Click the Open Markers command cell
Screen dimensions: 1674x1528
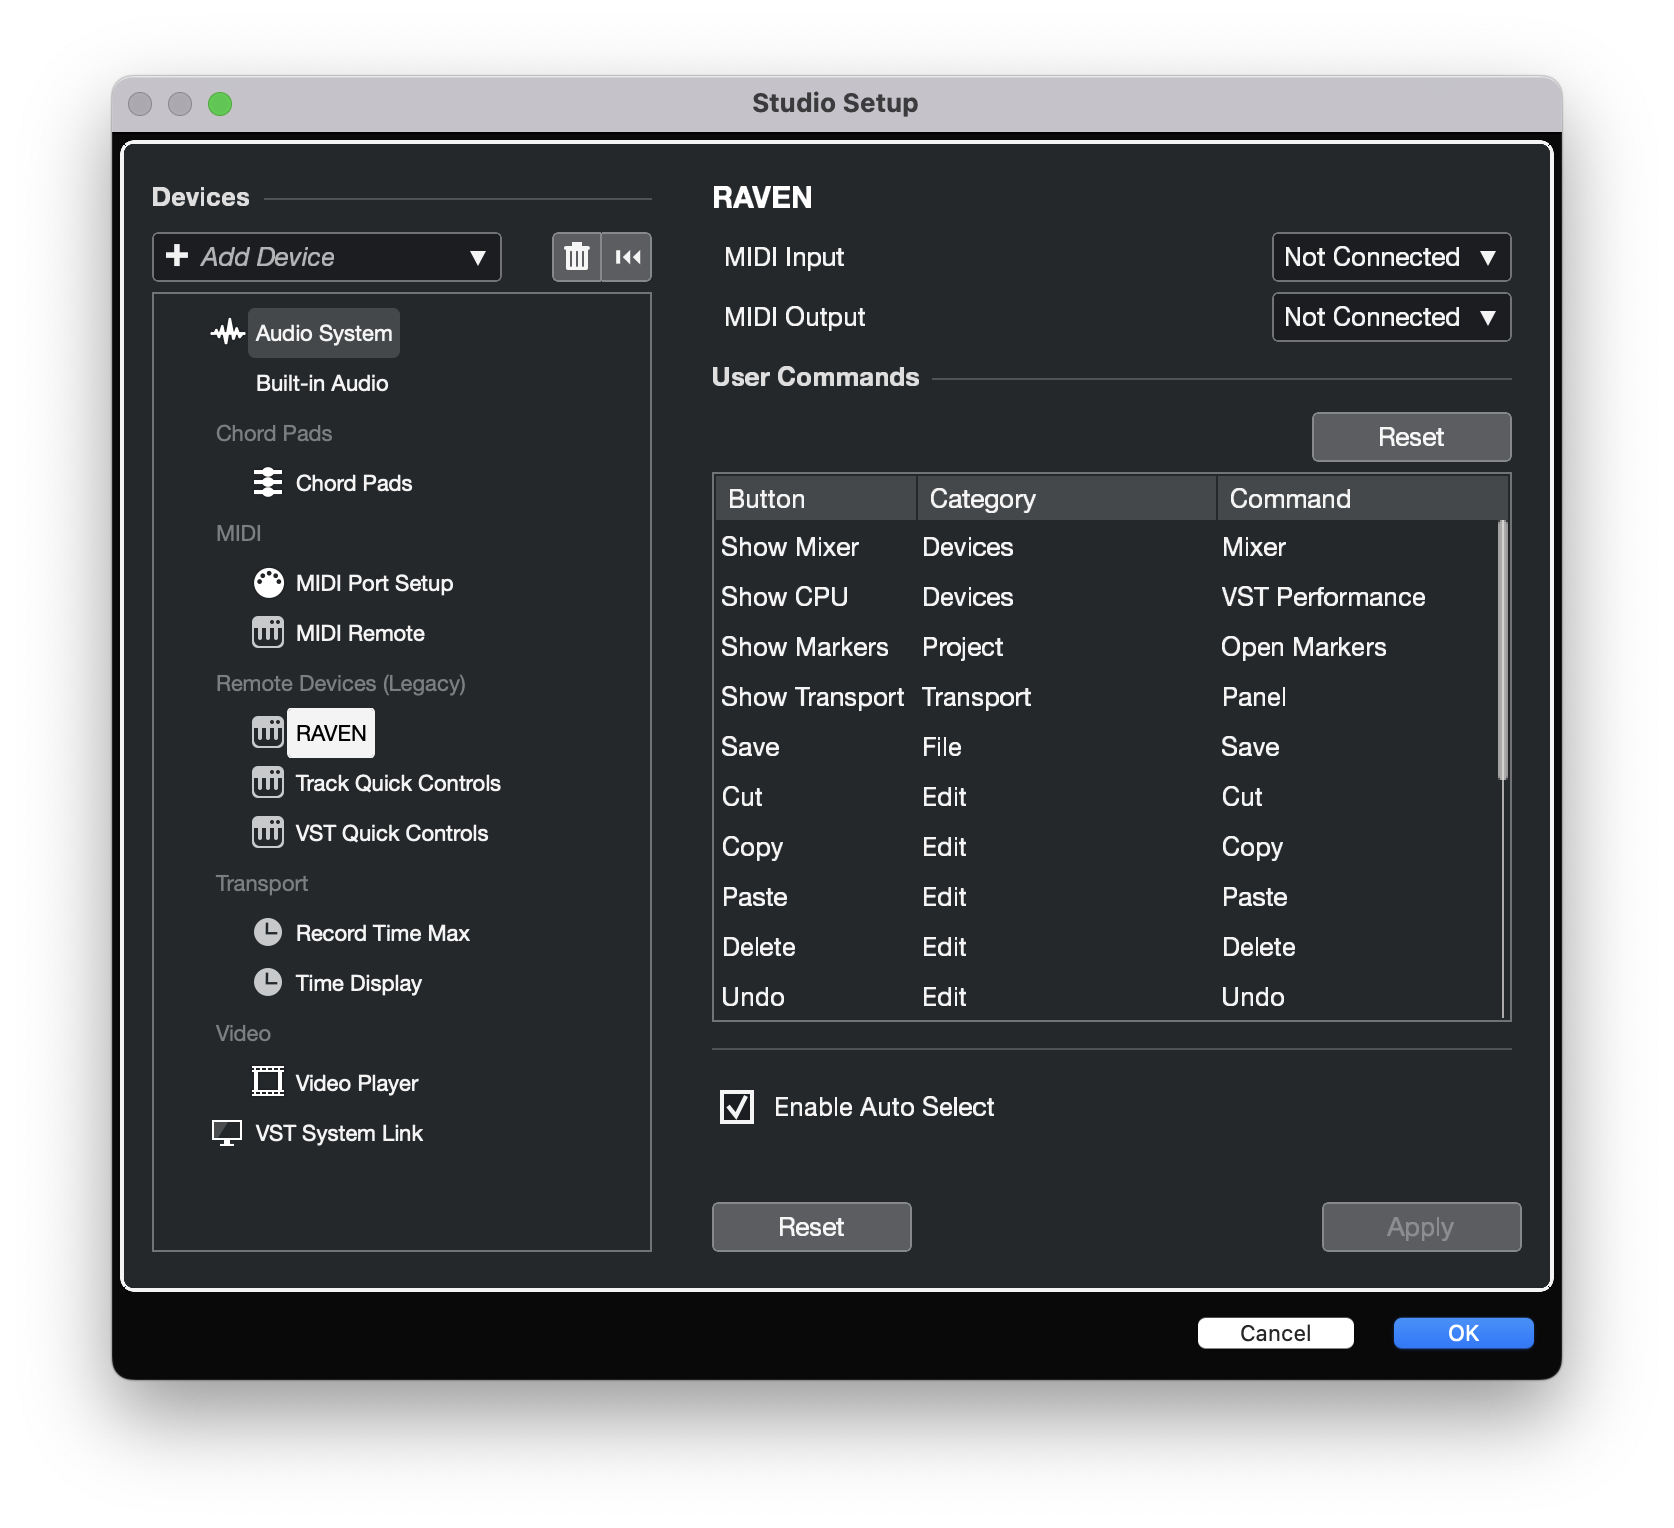[x=1304, y=647]
